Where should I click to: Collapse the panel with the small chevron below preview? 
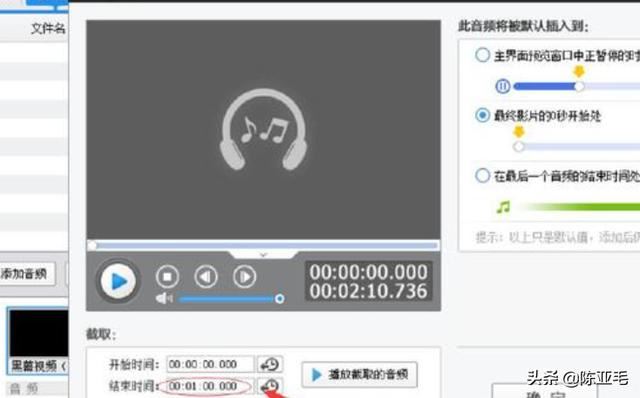point(263,255)
